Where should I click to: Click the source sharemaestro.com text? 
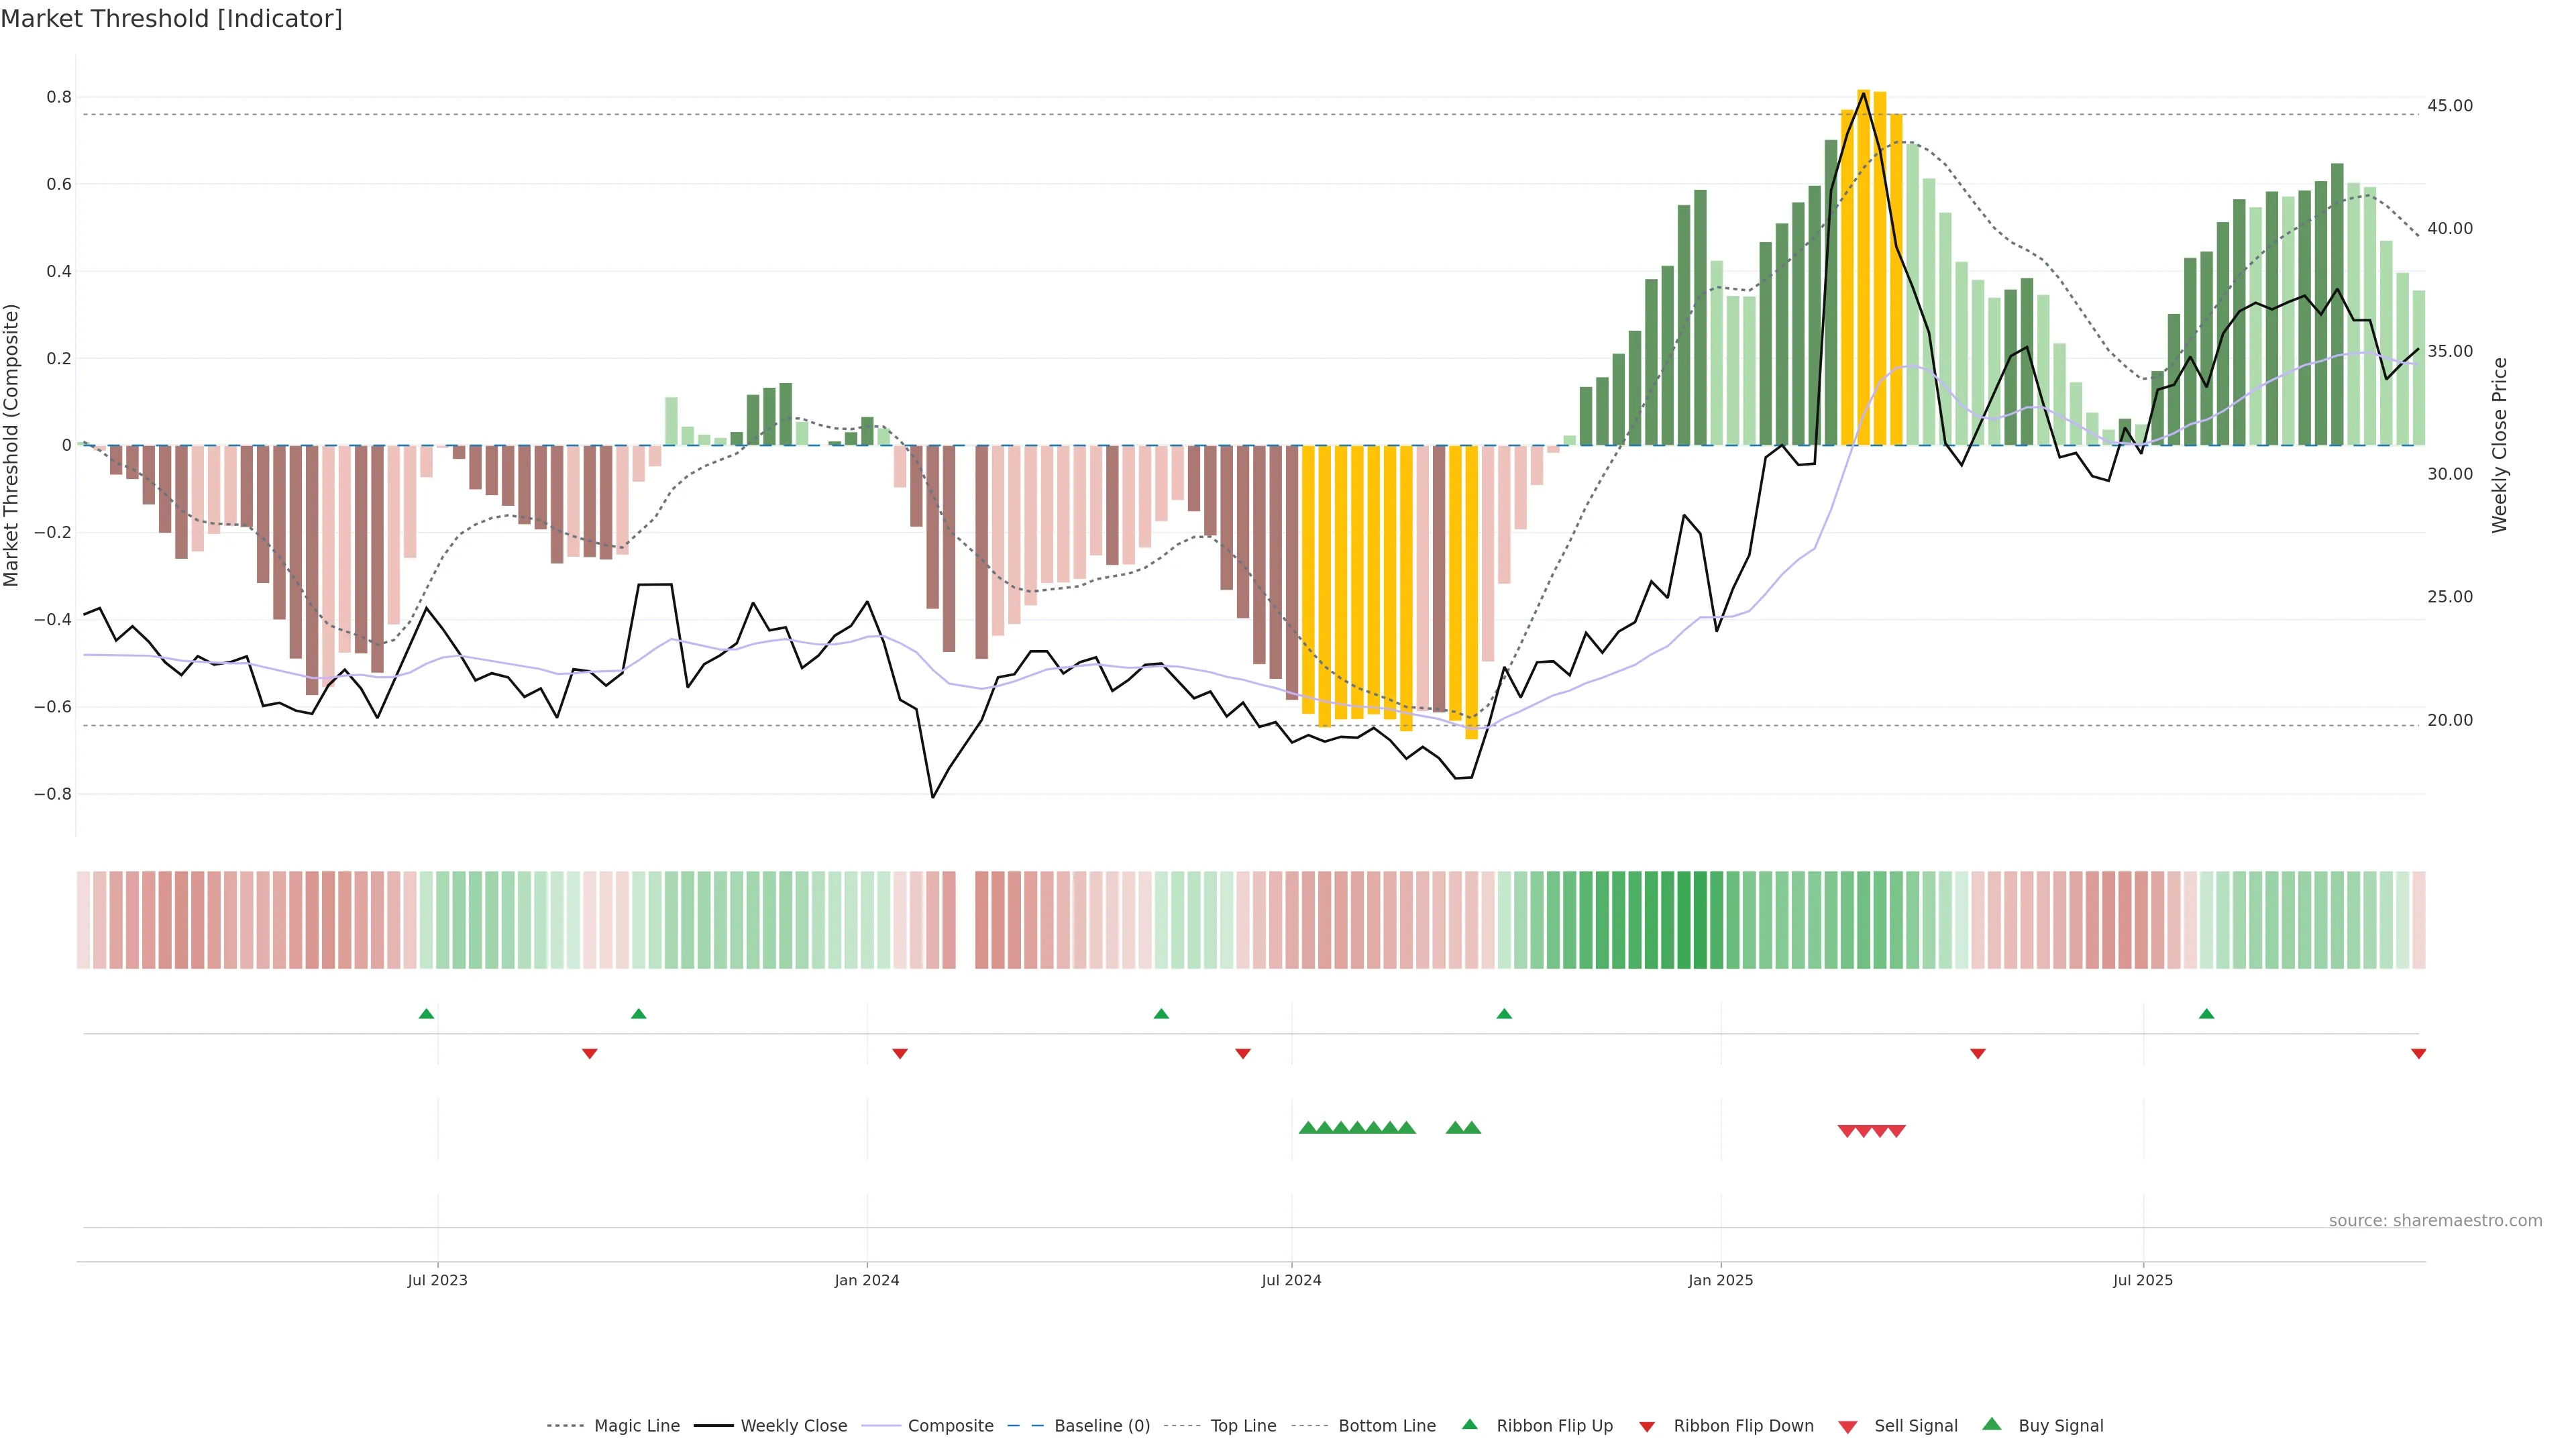click(x=2435, y=1220)
